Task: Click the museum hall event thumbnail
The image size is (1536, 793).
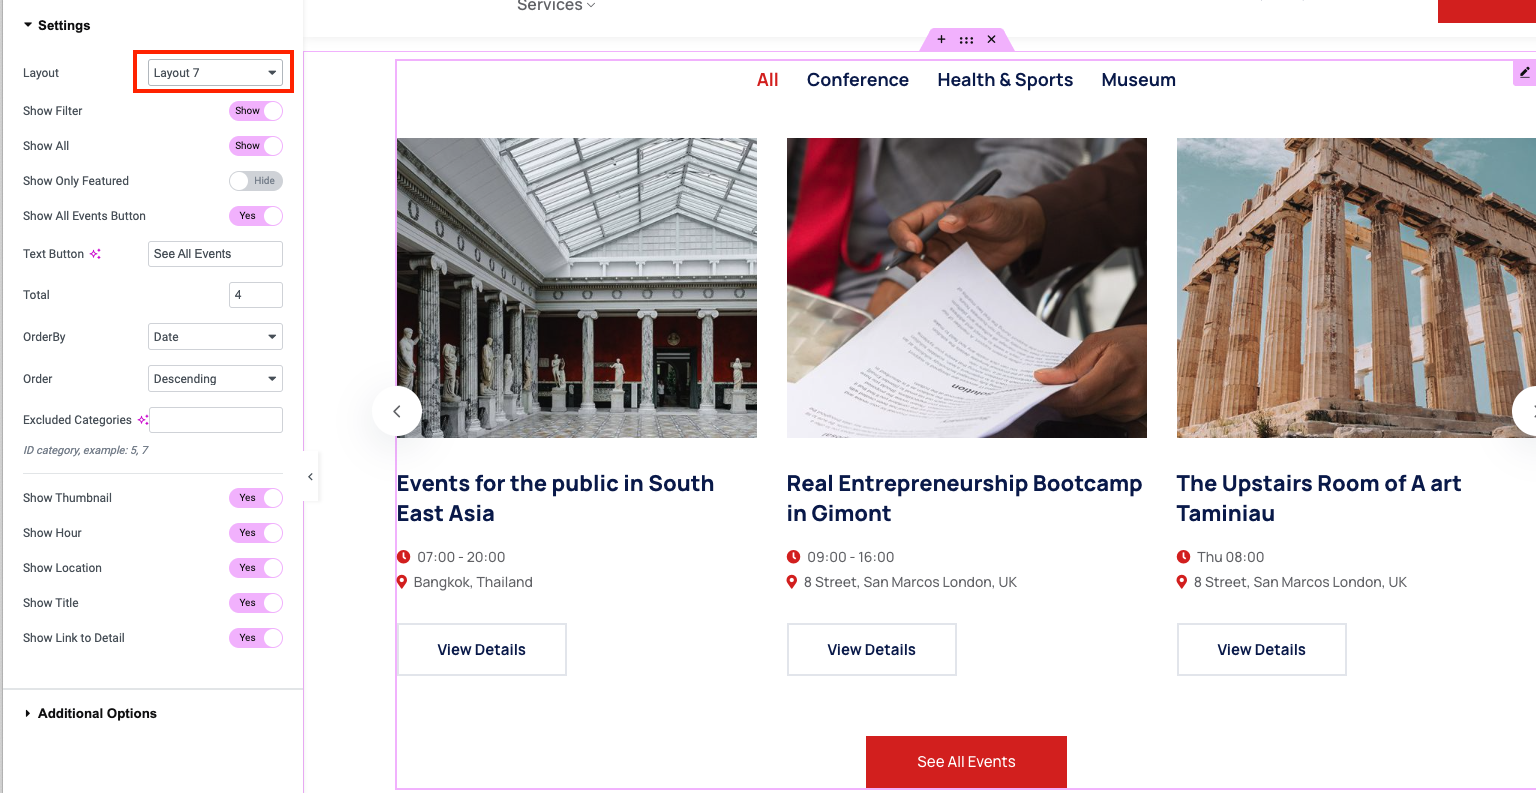Action: pyautogui.click(x=577, y=288)
